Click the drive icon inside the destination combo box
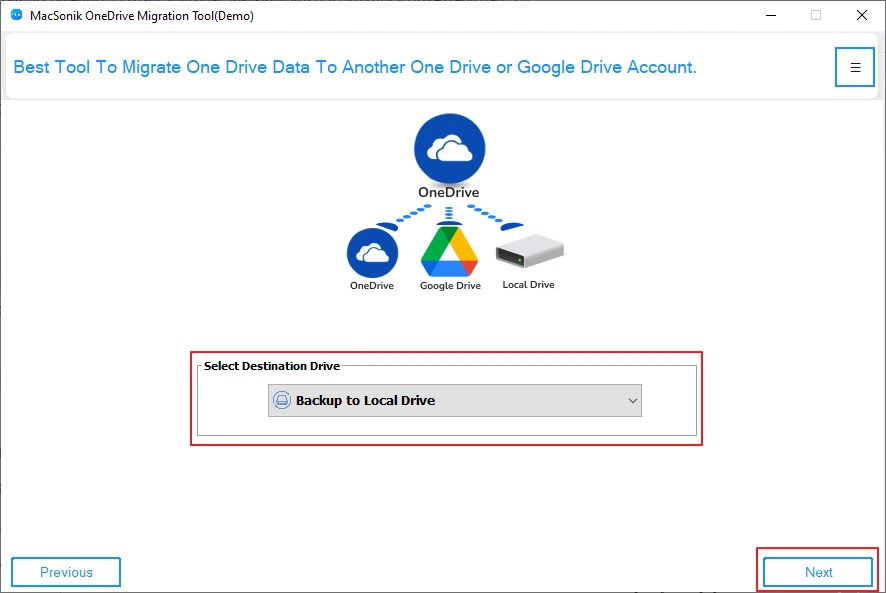This screenshot has height=593, width=886. [281, 400]
